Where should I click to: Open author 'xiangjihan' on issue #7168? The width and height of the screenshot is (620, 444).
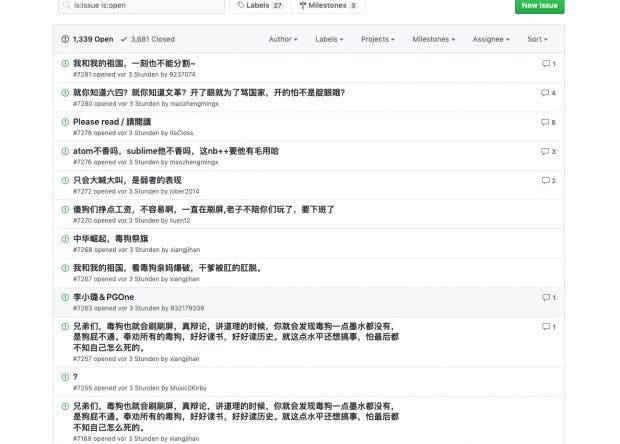184,439
